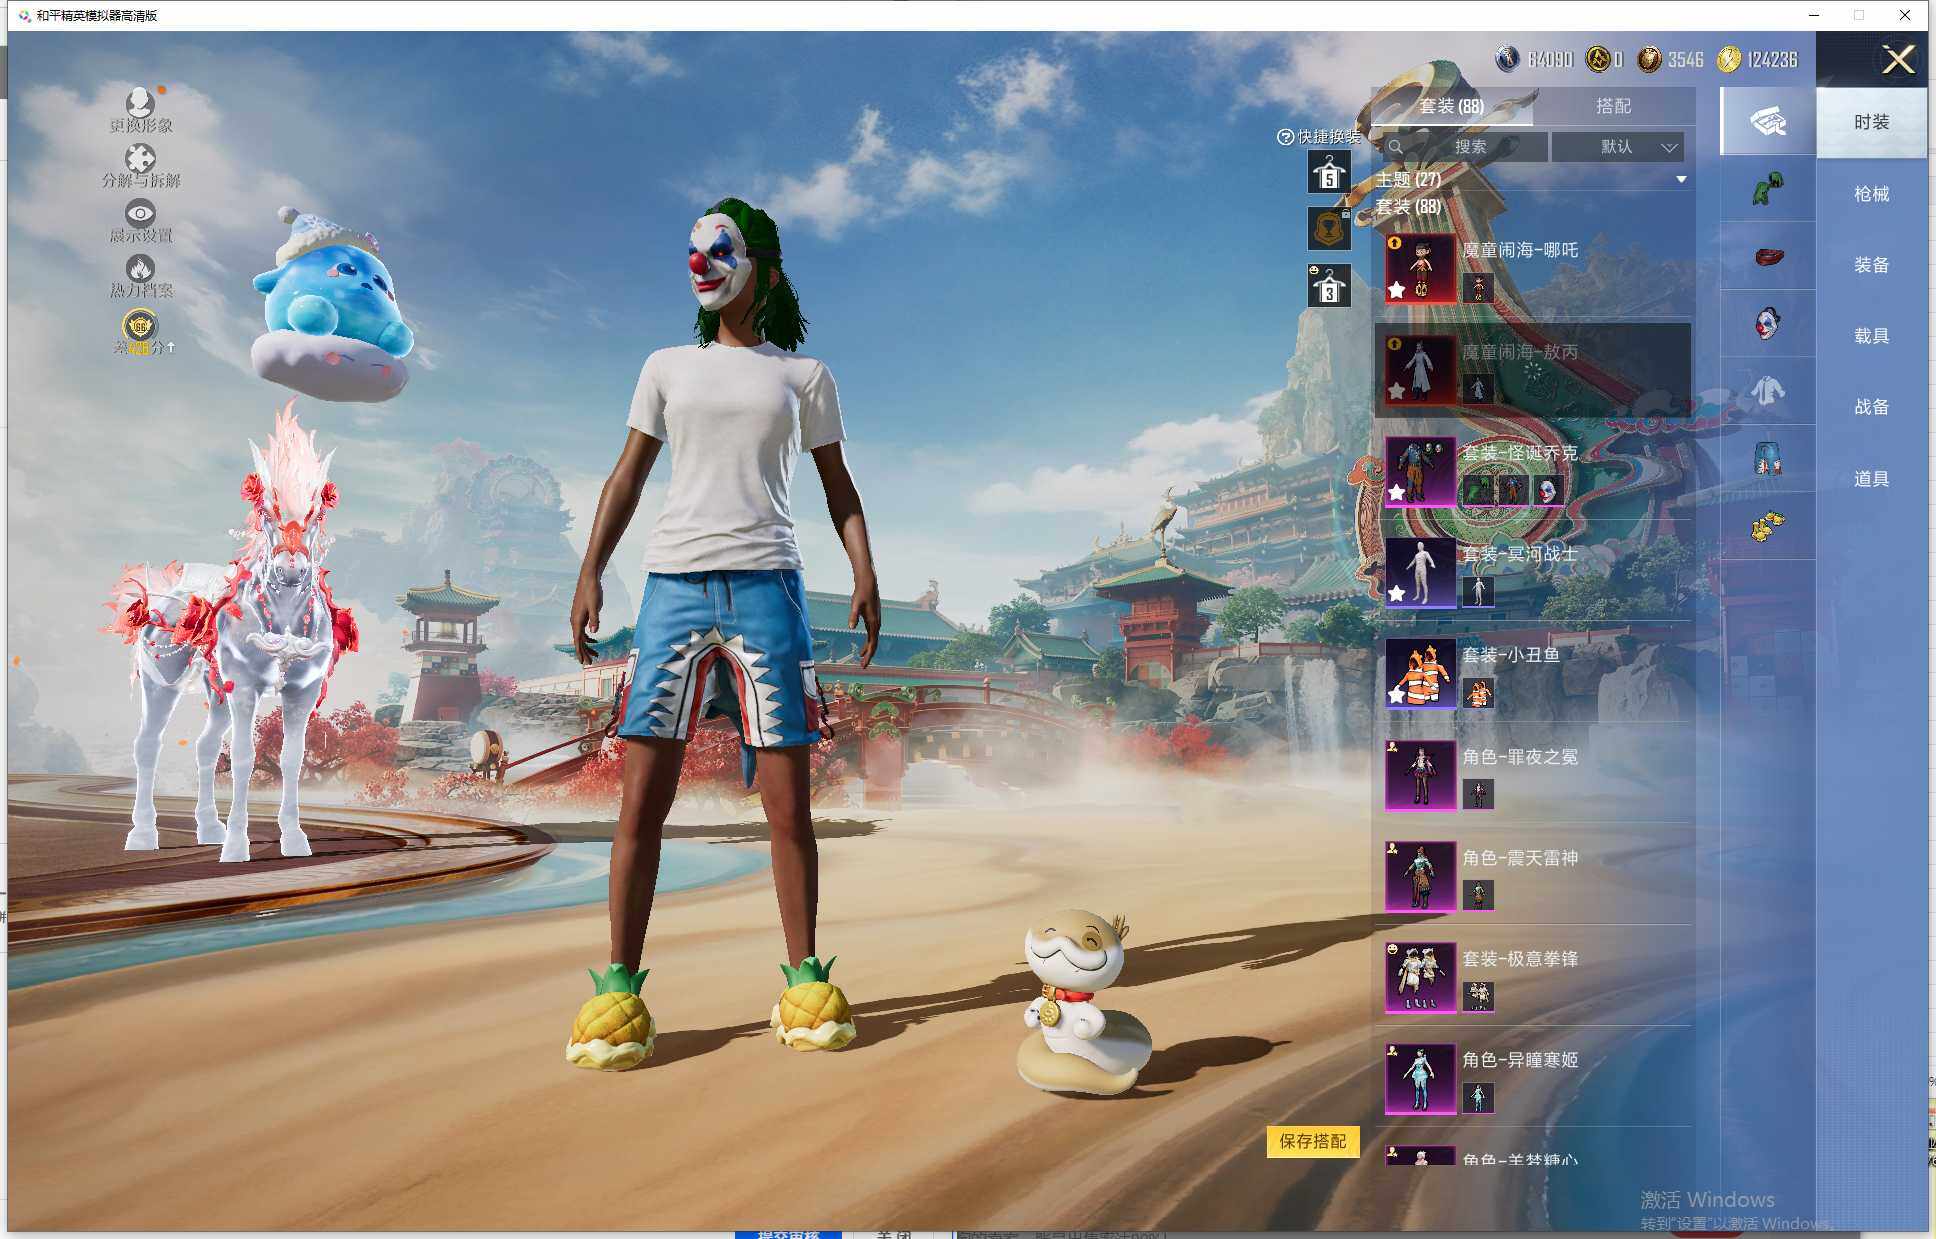Select the green hair headwear category icon

tap(1767, 189)
